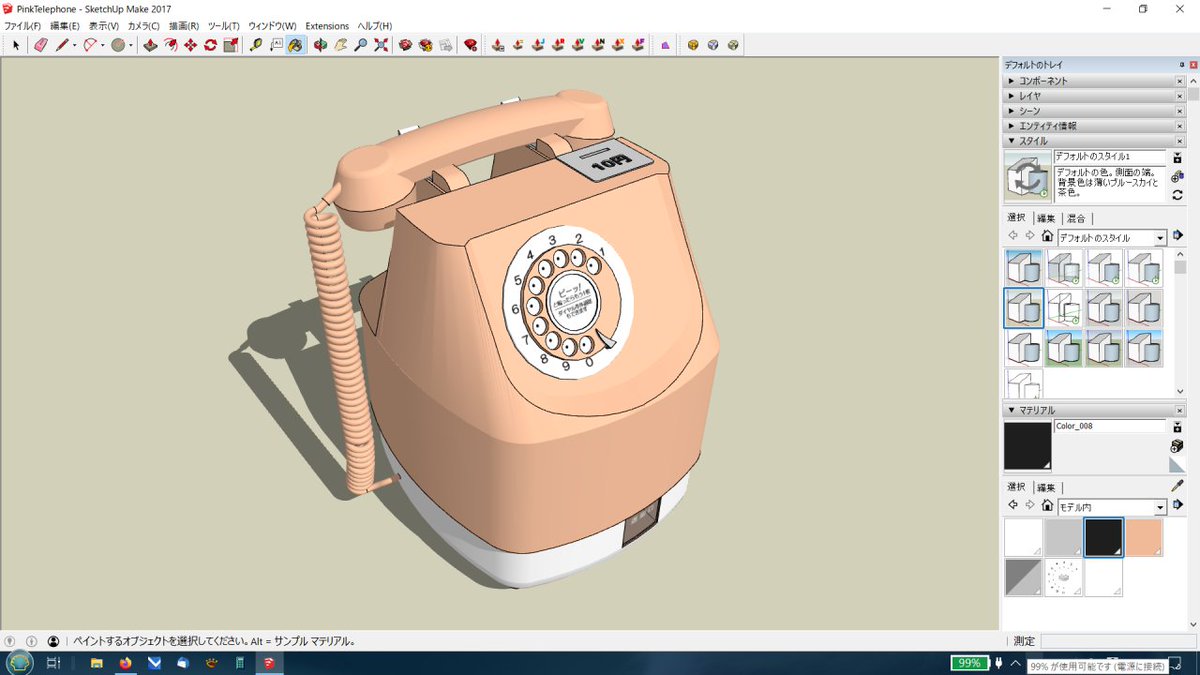Click the sample paint eyedropper in Materials panel
The width and height of the screenshot is (1200, 675).
pyautogui.click(x=1178, y=486)
